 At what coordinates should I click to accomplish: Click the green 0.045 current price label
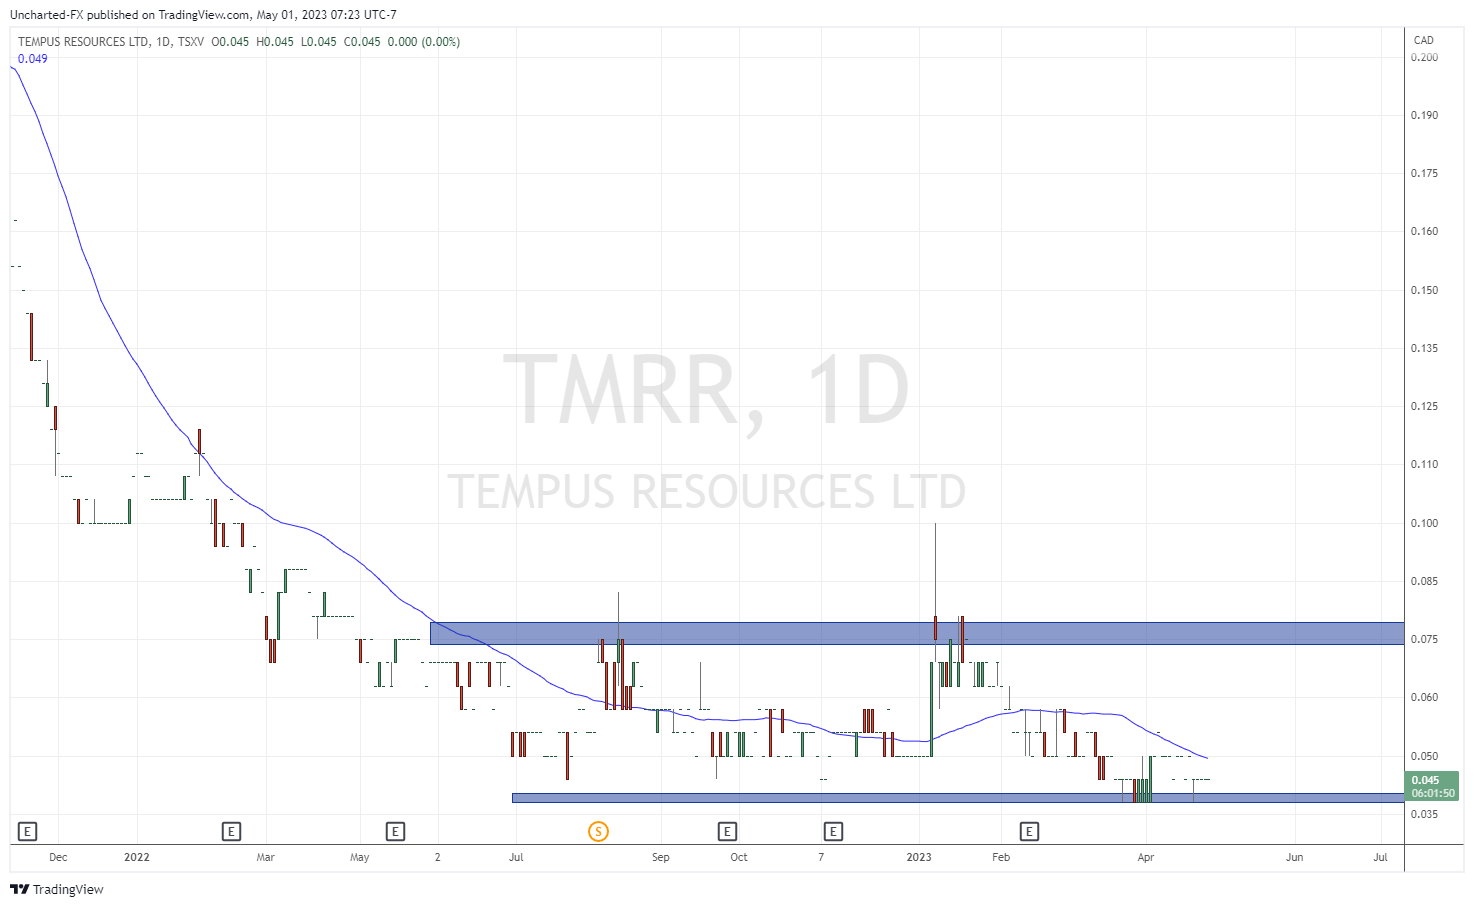pos(1433,786)
